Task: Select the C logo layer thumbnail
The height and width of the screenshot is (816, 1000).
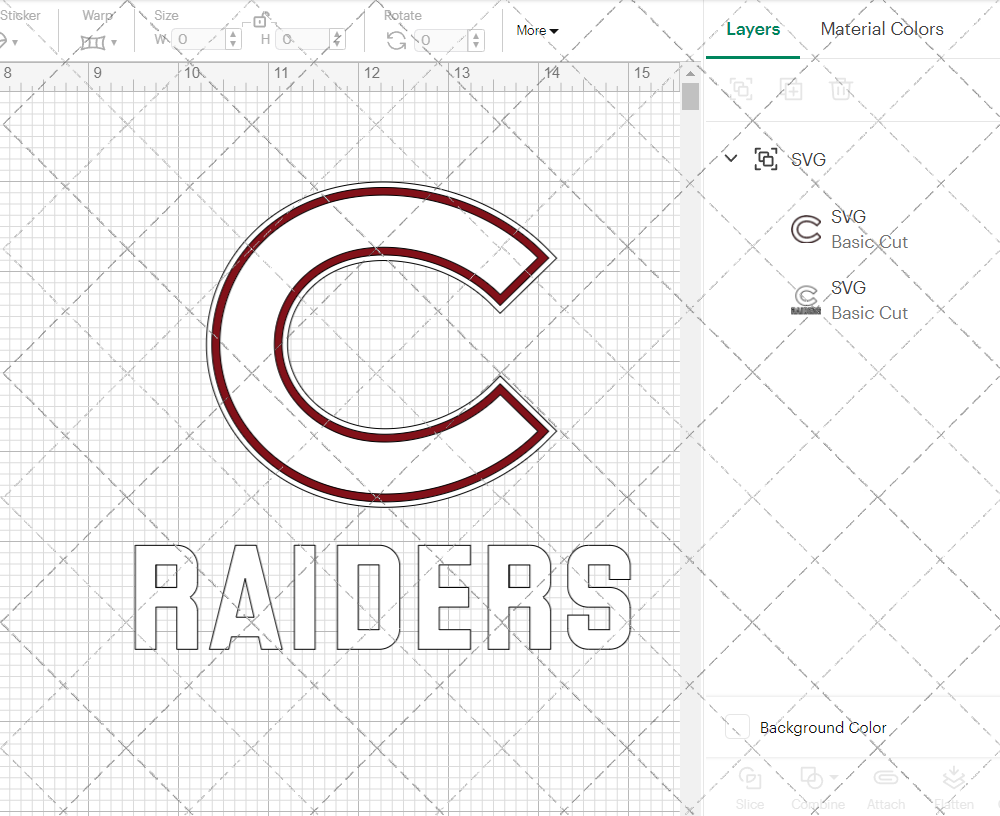Action: click(806, 230)
